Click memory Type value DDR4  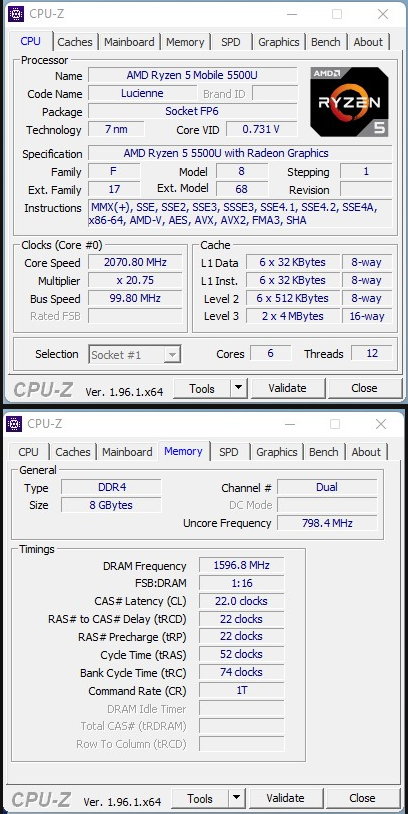click(112, 487)
